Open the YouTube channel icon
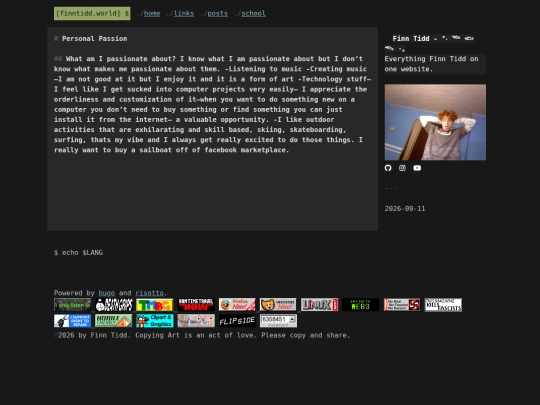 [x=417, y=168]
